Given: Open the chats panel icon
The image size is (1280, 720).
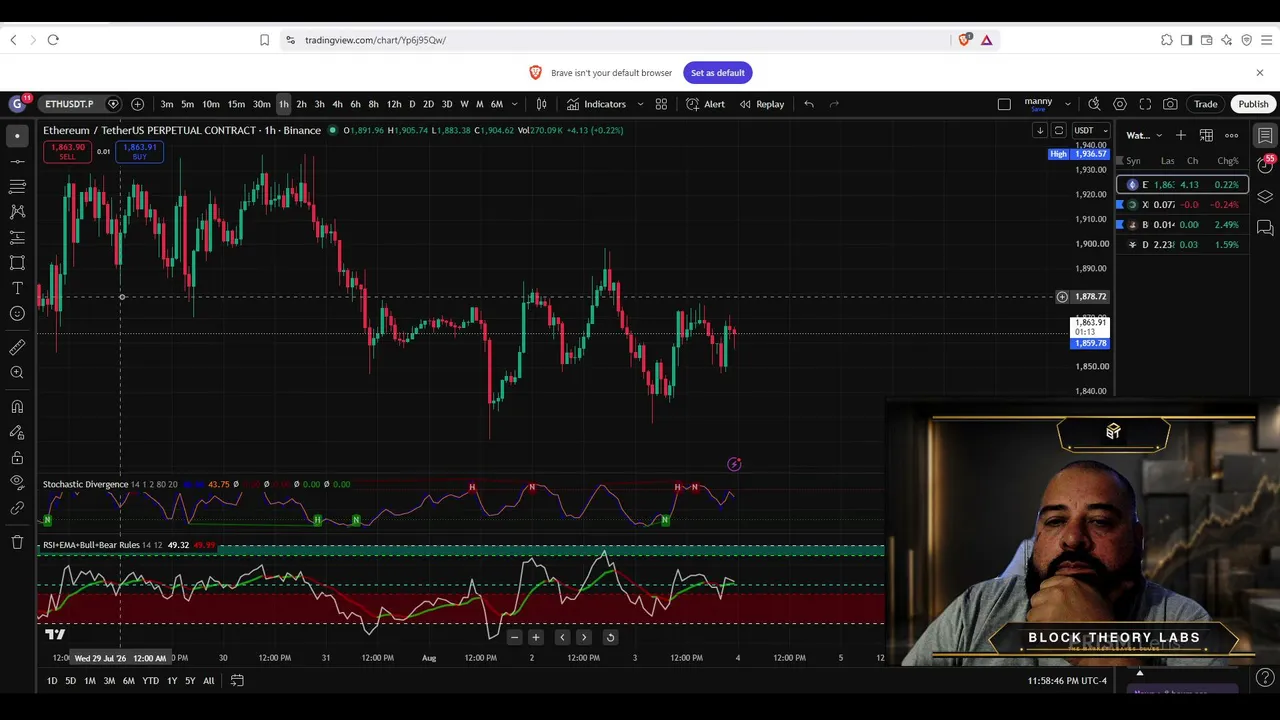Looking at the screenshot, I should tap(1265, 229).
